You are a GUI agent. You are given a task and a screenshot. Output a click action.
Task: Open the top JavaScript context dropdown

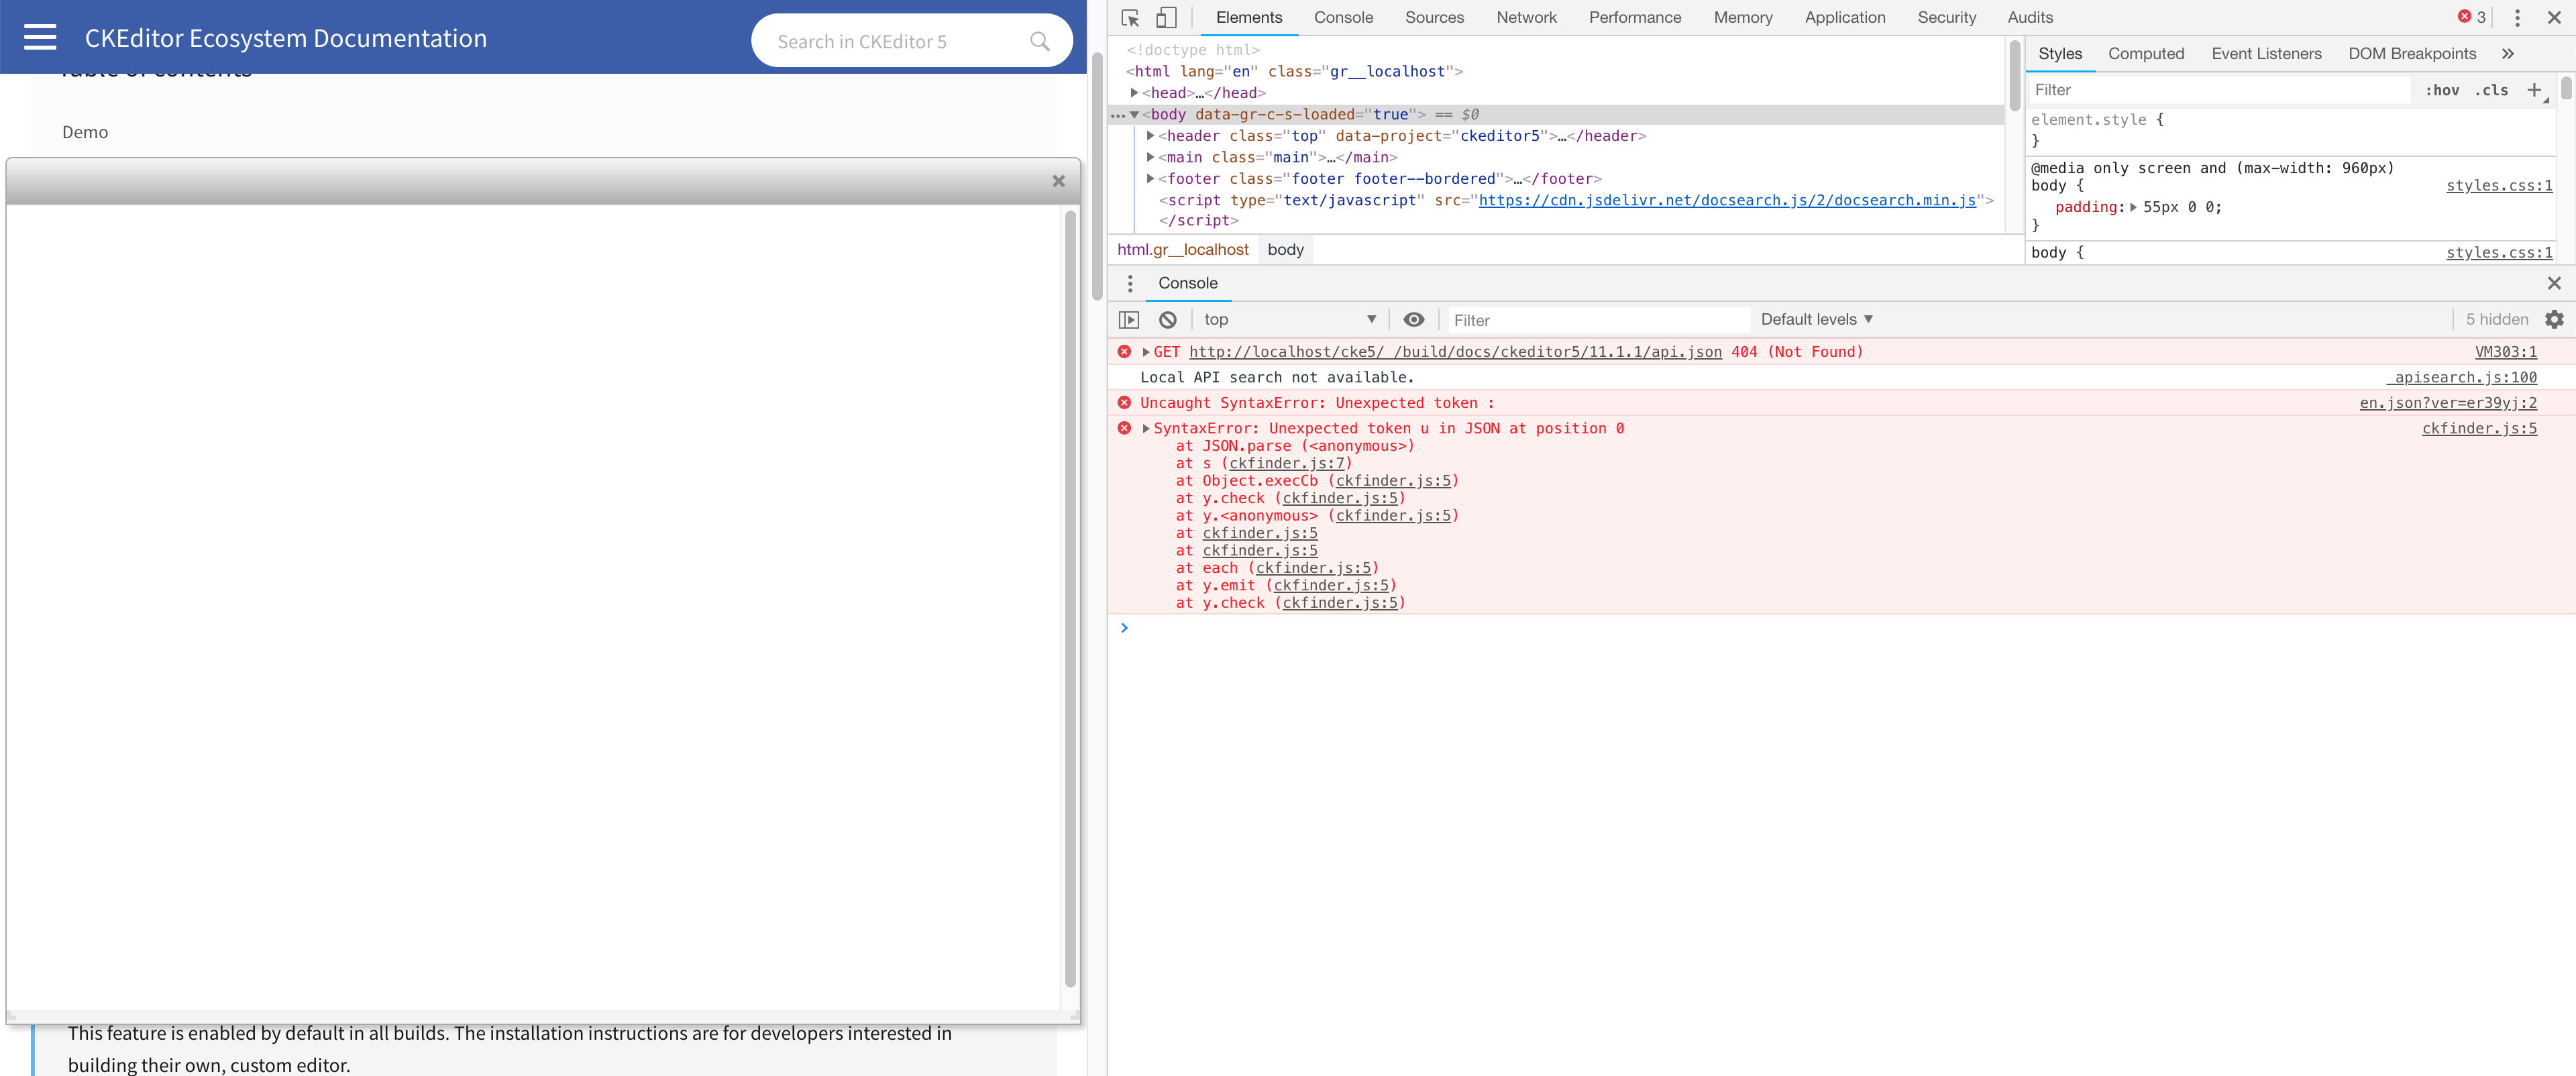click(x=1289, y=319)
